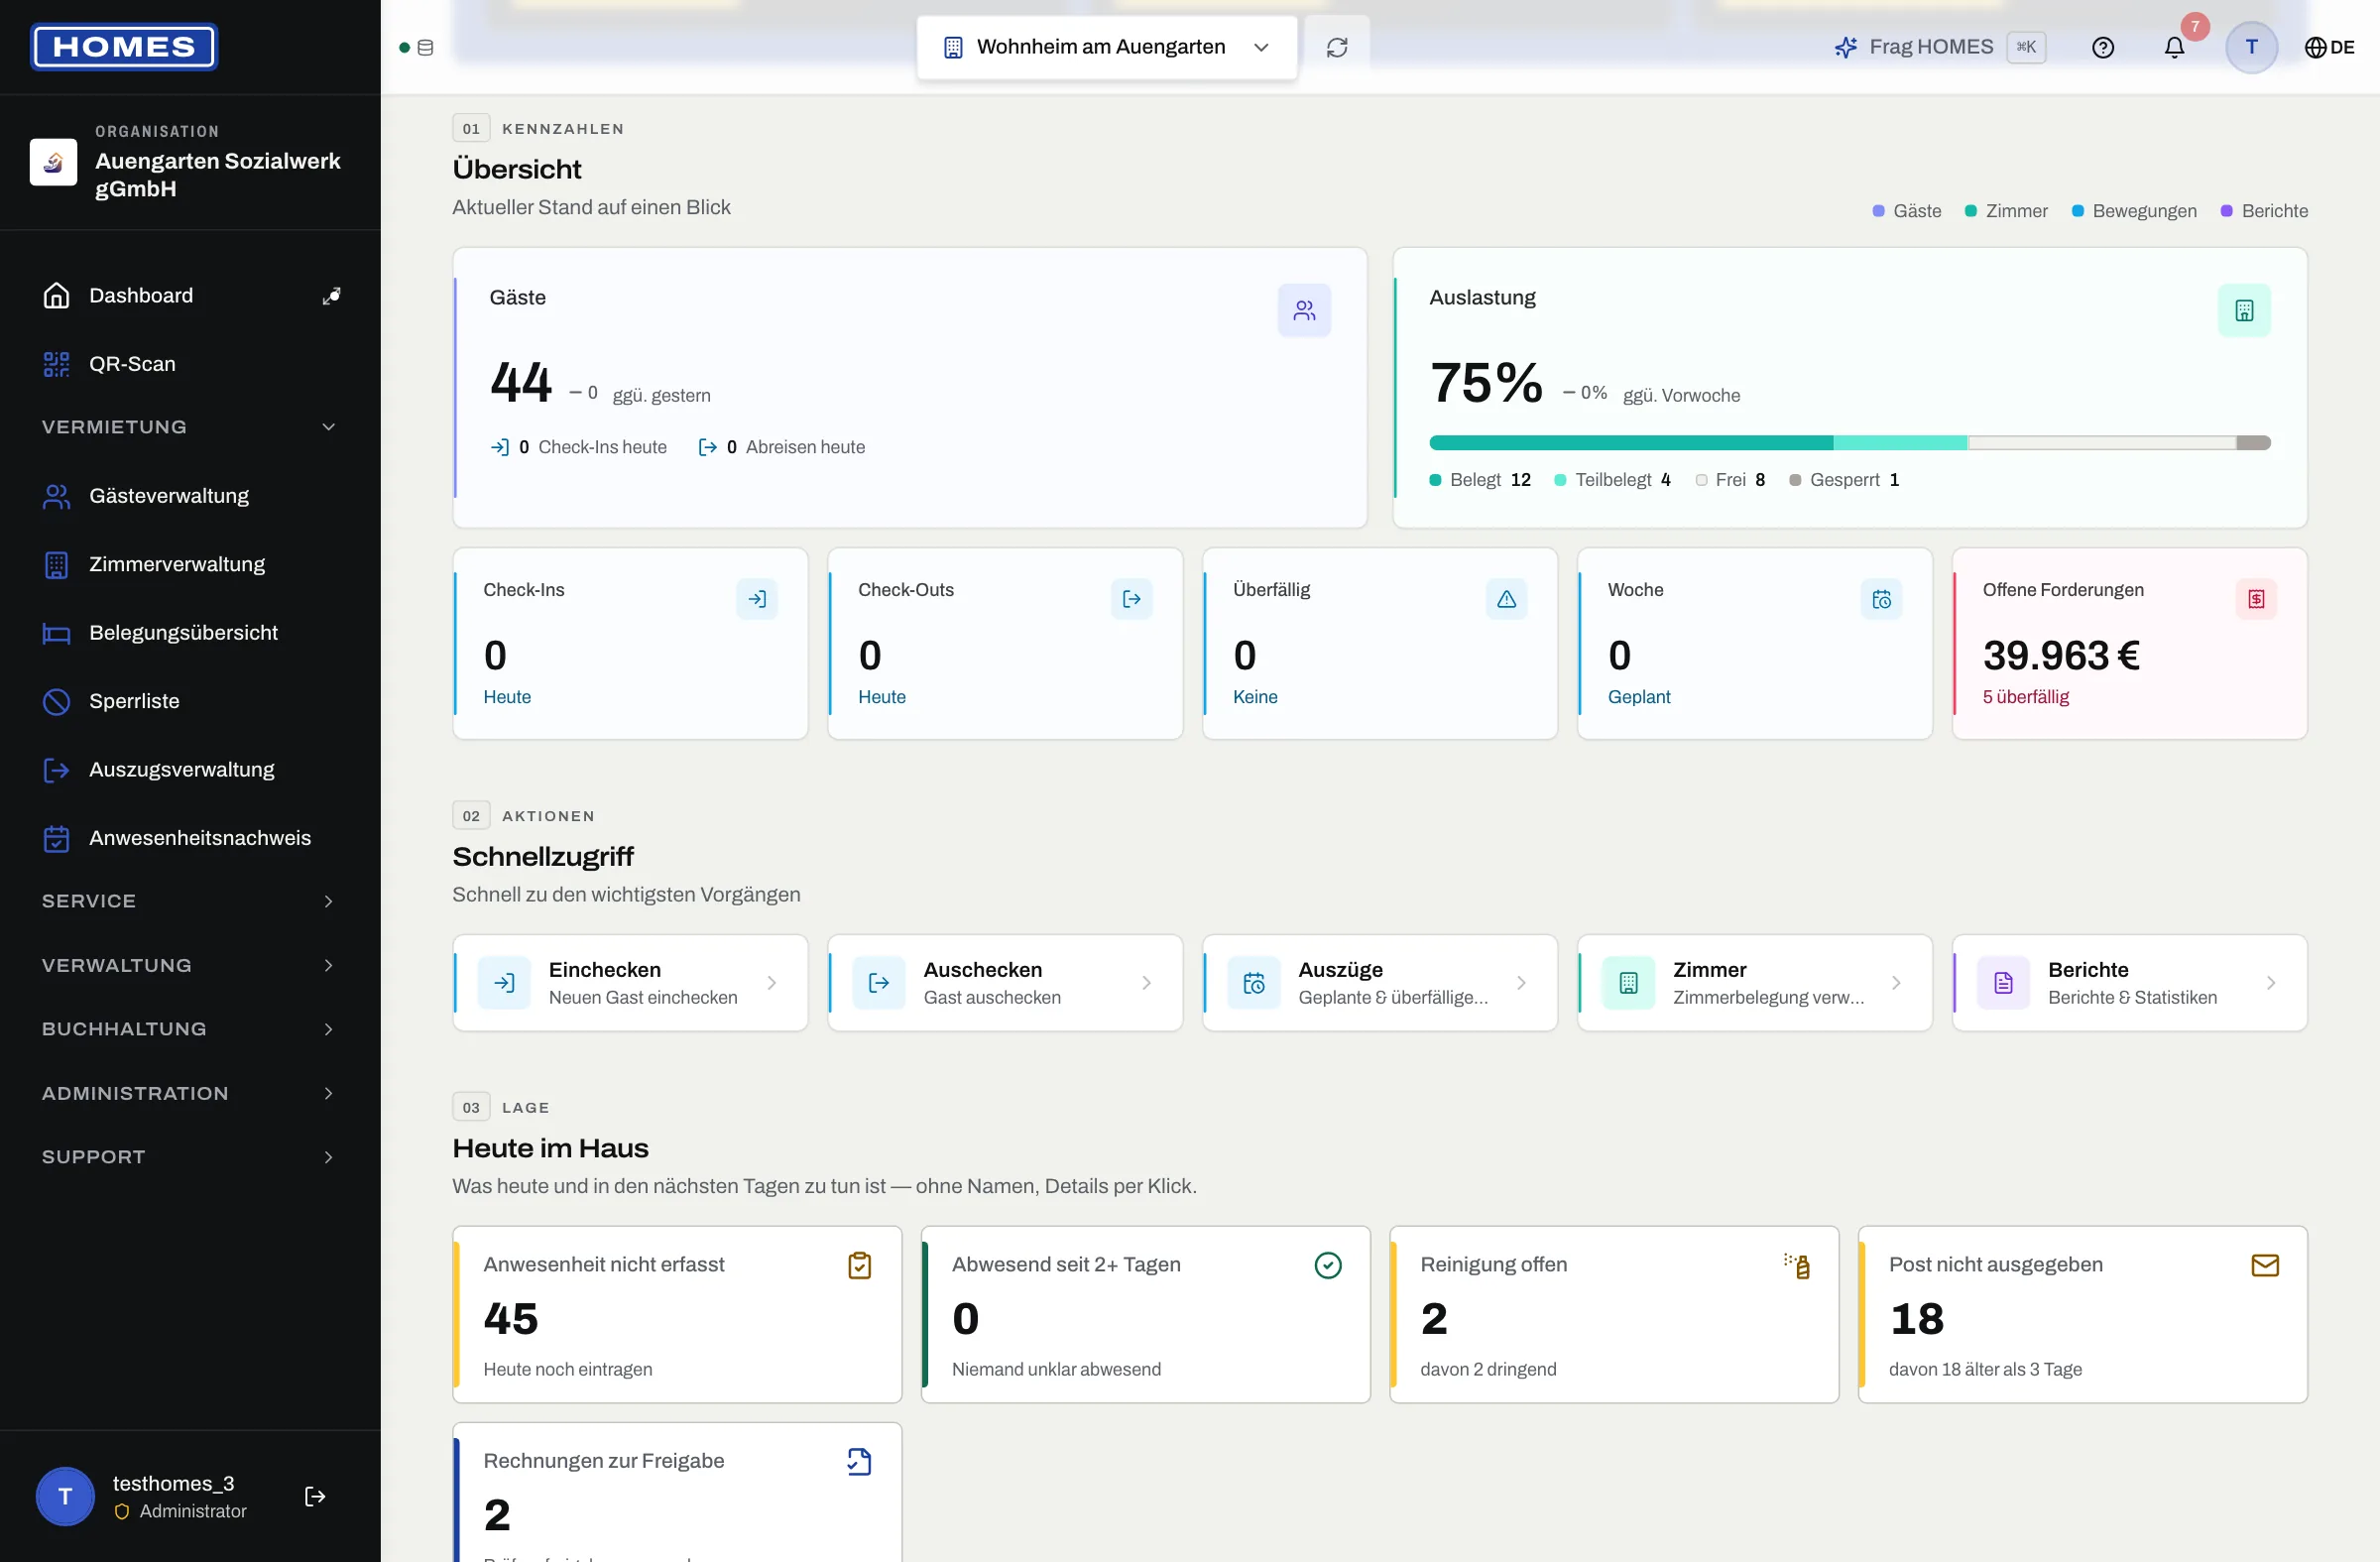Image resolution: width=2380 pixels, height=1562 pixels.
Task: Go to Belegungsübersicht
Action: pos(190,633)
